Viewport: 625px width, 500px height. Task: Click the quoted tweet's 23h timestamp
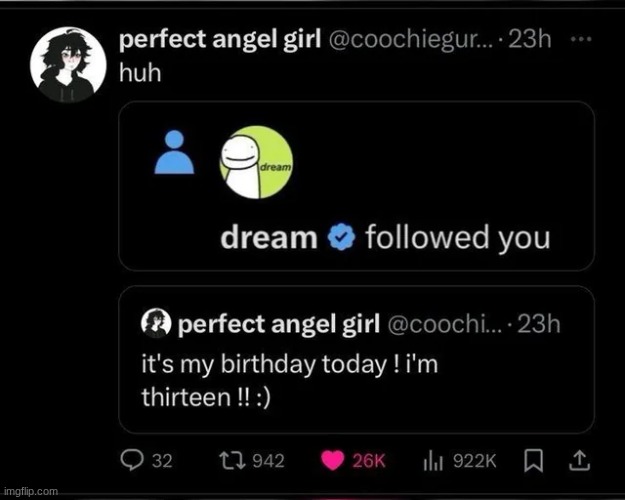coord(541,323)
